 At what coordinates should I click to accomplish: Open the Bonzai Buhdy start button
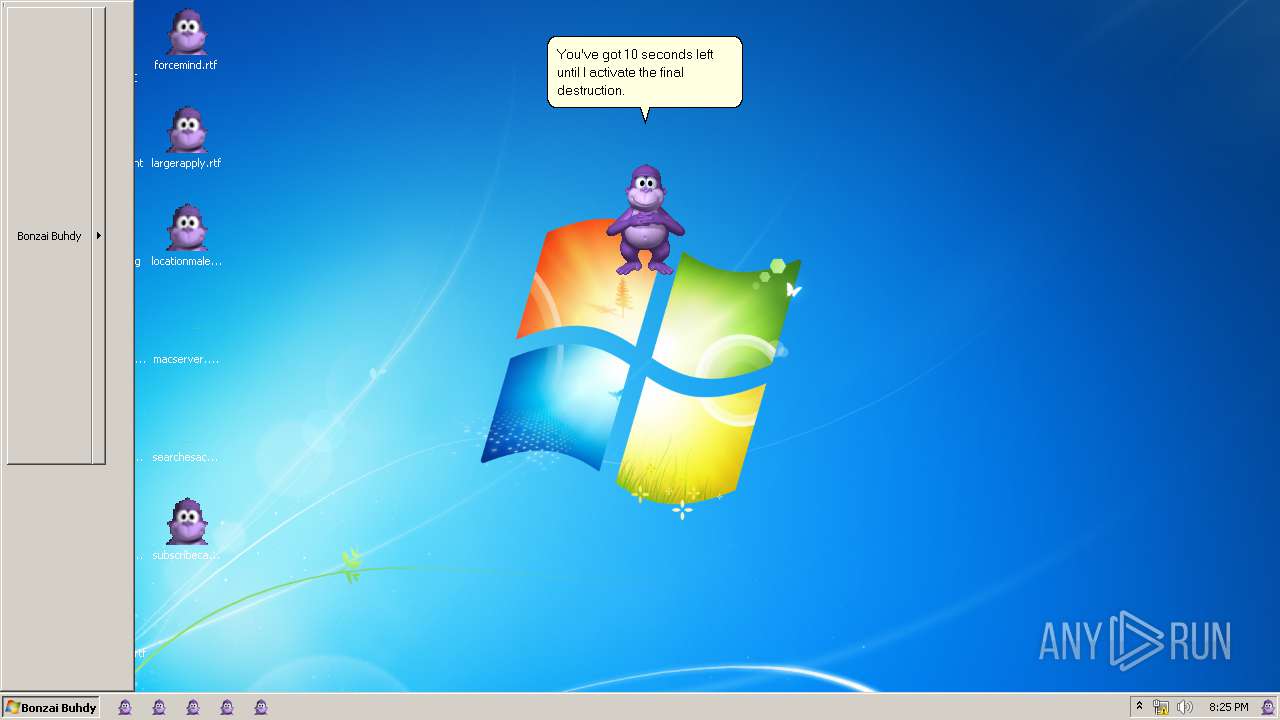pos(51,707)
